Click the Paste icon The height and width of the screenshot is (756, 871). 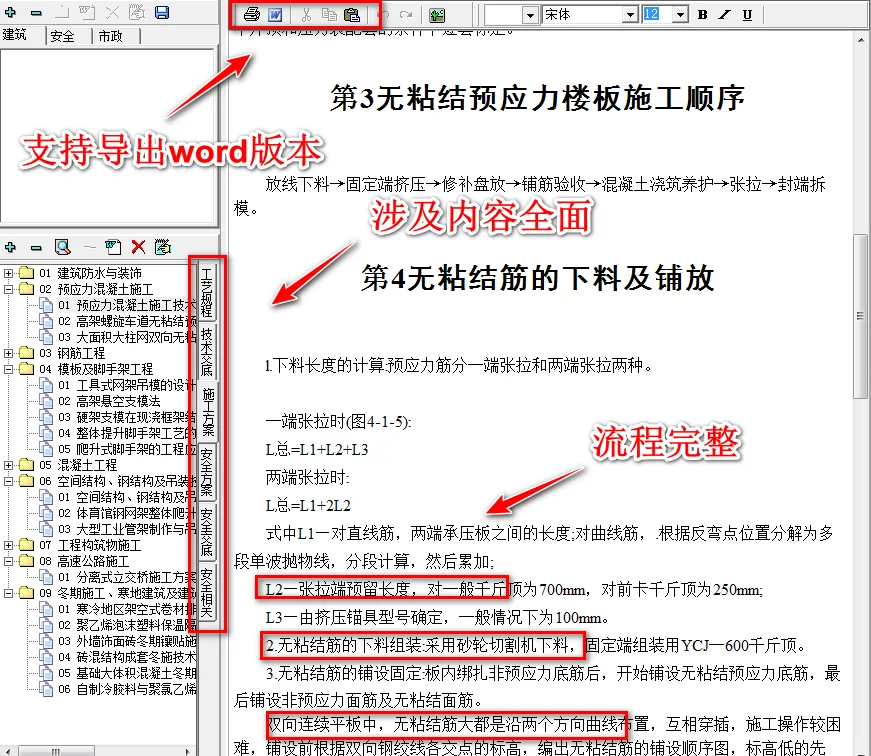(x=352, y=13)
